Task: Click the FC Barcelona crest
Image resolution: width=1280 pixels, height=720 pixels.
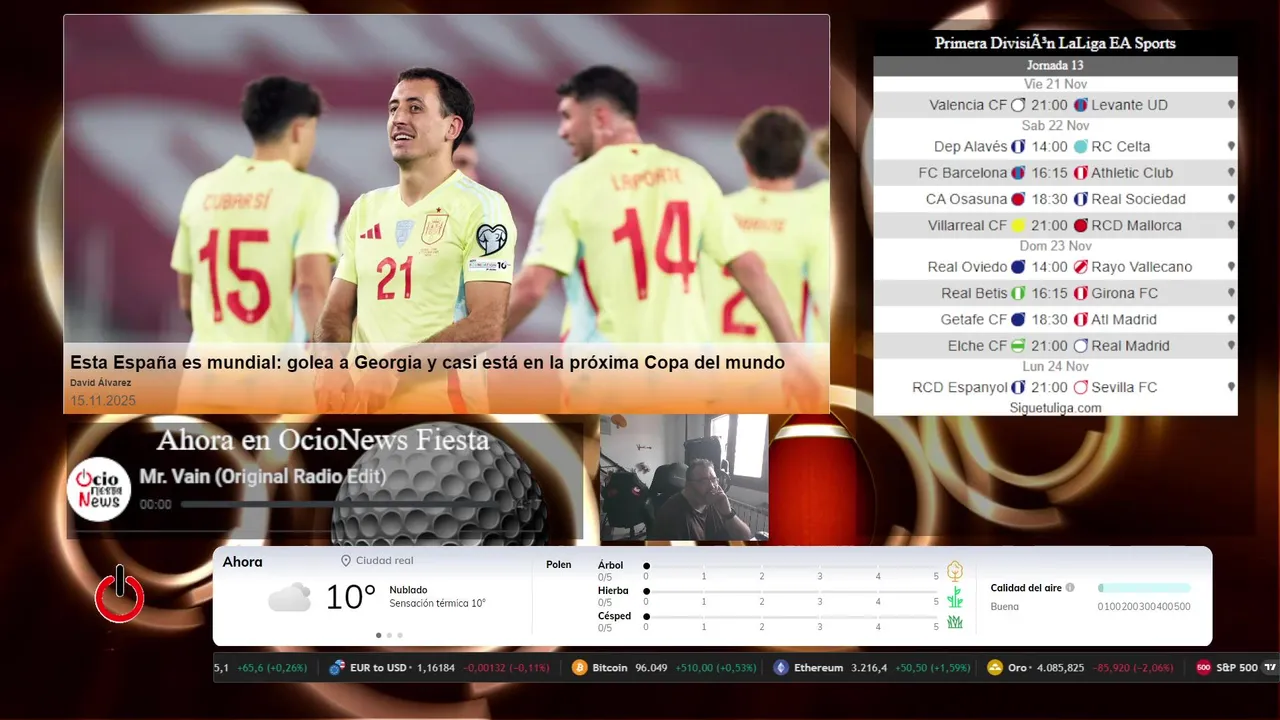Action: tap(1018, 173)
